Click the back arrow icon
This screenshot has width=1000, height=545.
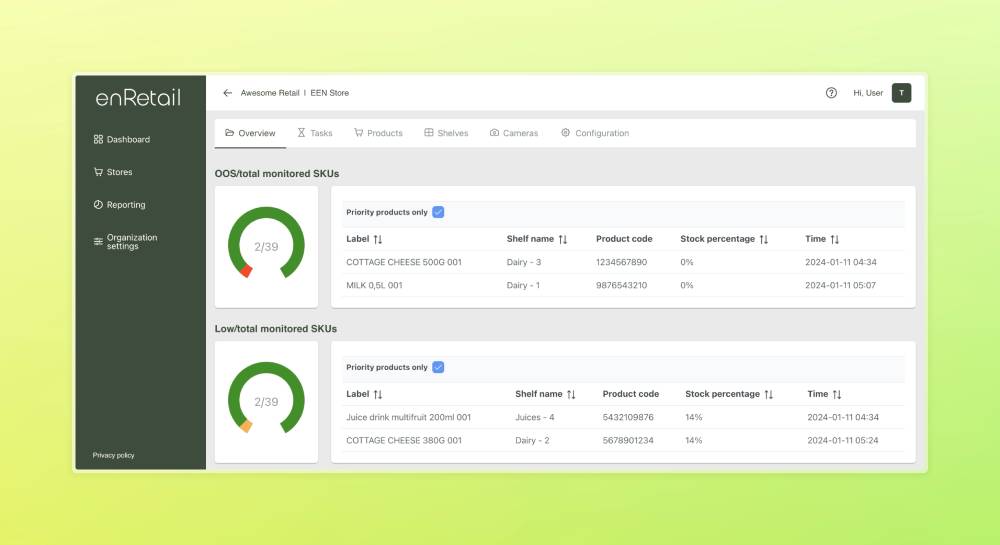[x=227, y=93]
